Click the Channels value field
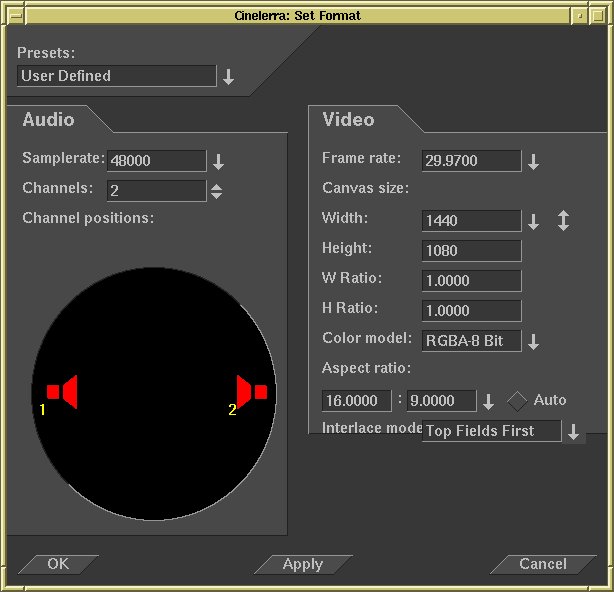Screen dimensions: 614x592 [157, 191]
